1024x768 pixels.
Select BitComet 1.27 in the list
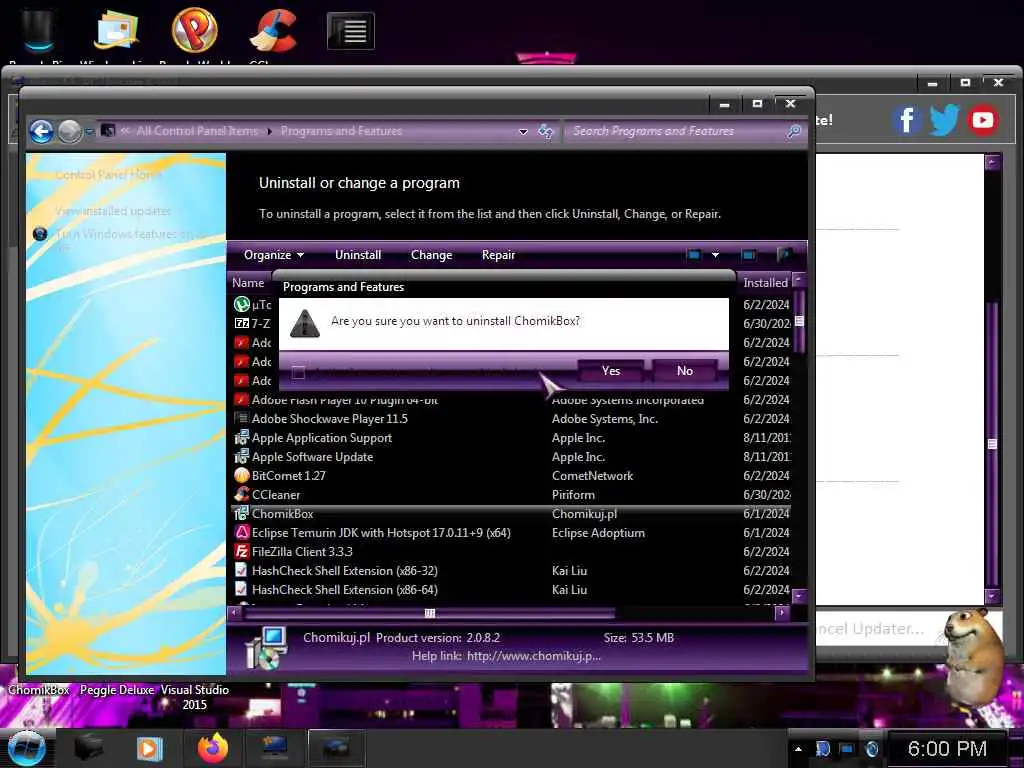coord(511,475)
